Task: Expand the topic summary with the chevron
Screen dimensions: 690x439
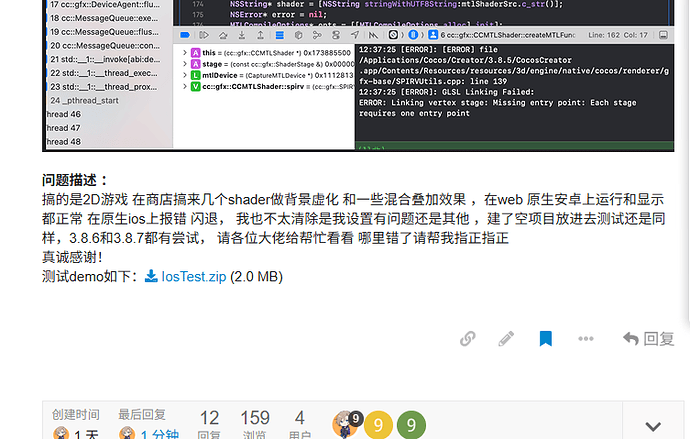Action: [653, 426]
